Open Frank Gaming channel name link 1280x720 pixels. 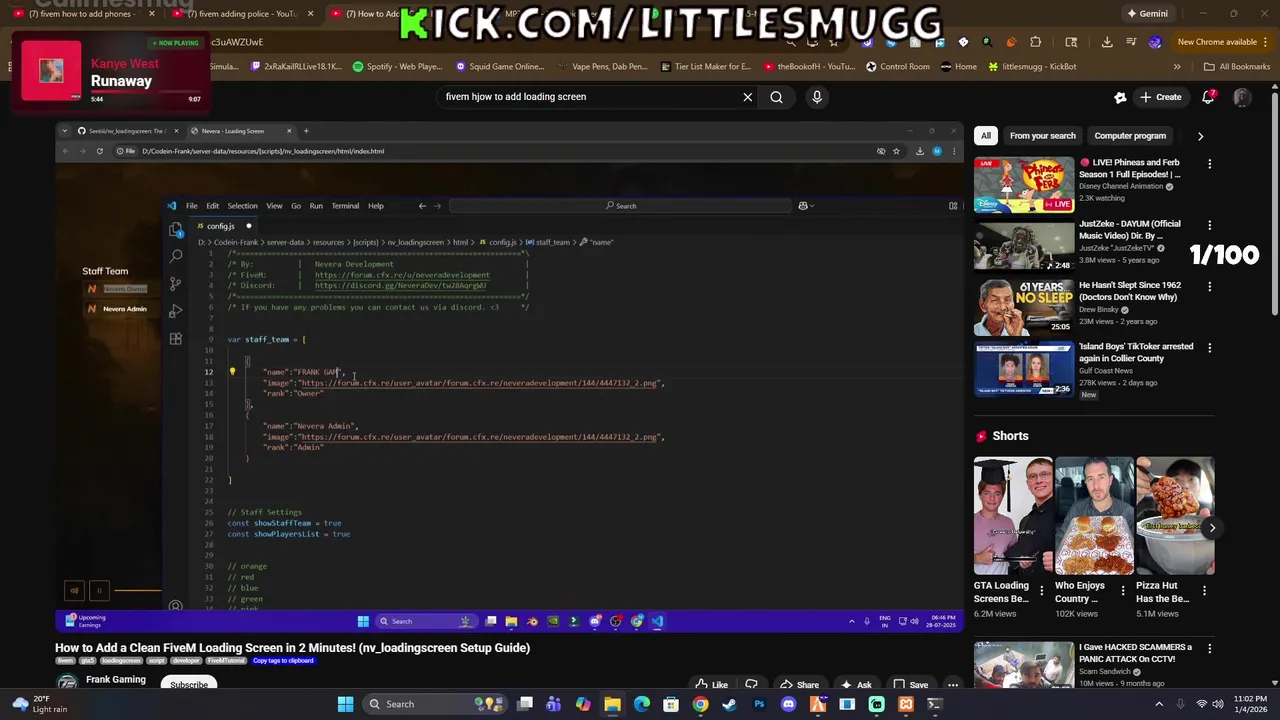(x=116, y=680)
